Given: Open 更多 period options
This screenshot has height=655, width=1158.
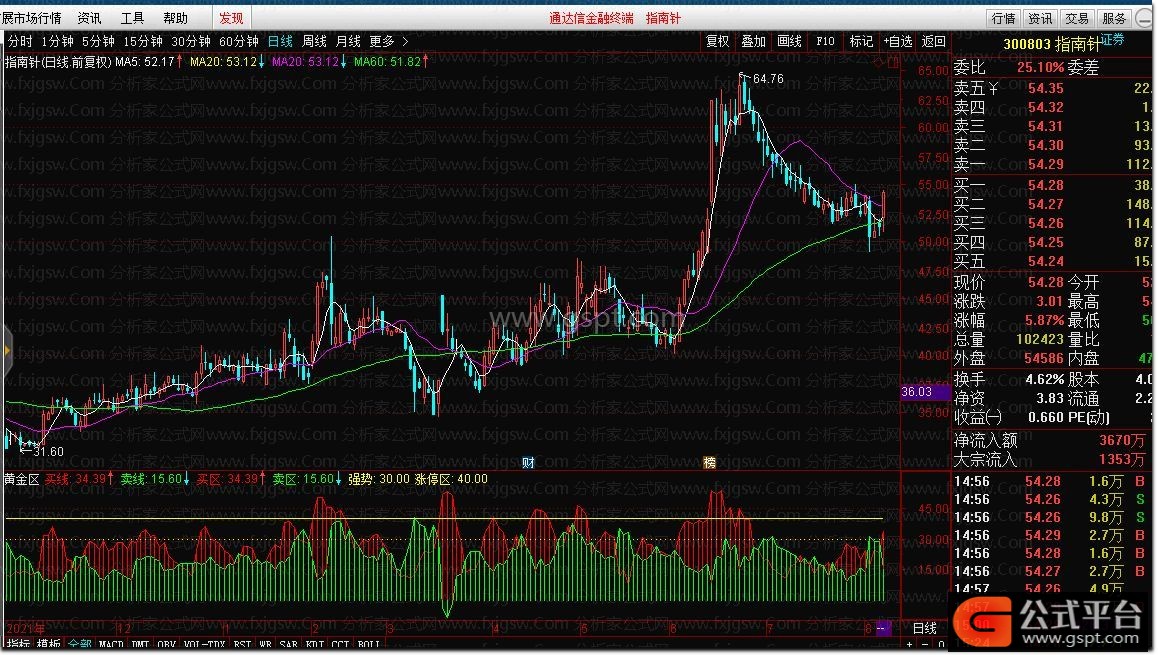Looking at the screenshot, I should (382, 41).
